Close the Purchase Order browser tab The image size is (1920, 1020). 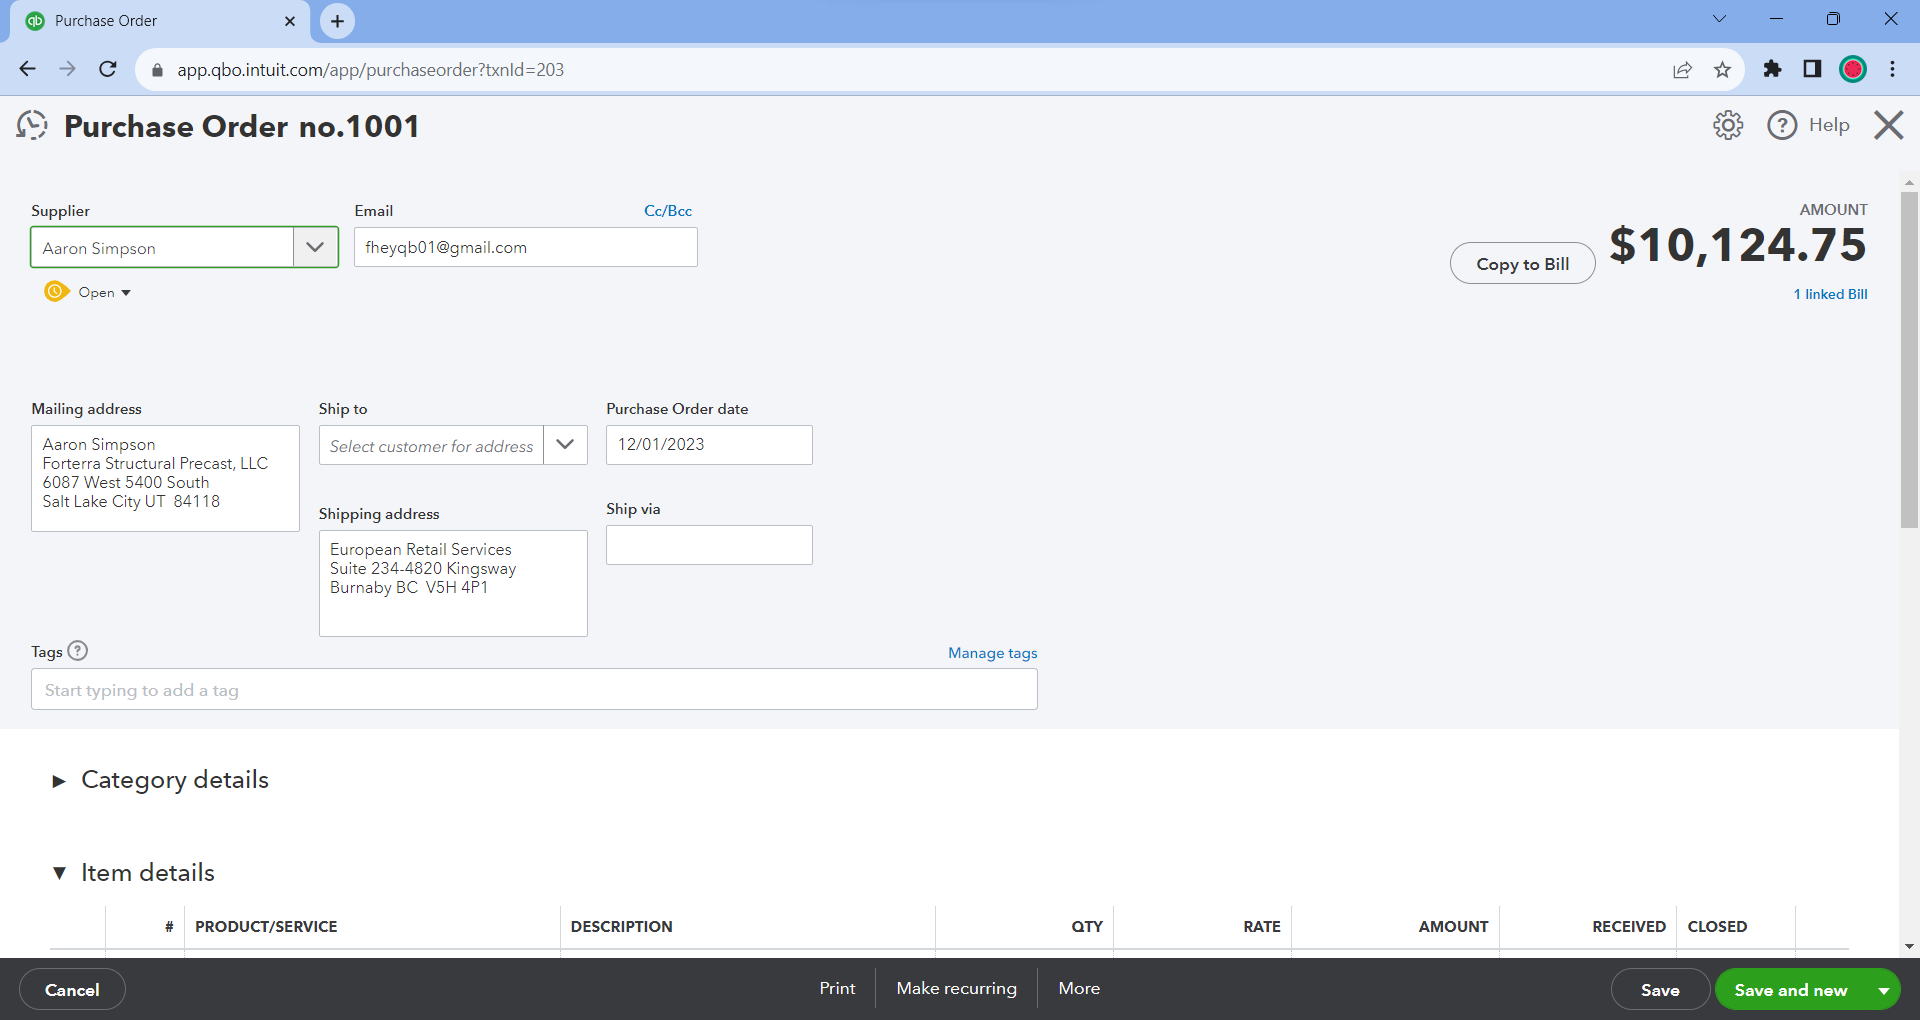[290, 21]
